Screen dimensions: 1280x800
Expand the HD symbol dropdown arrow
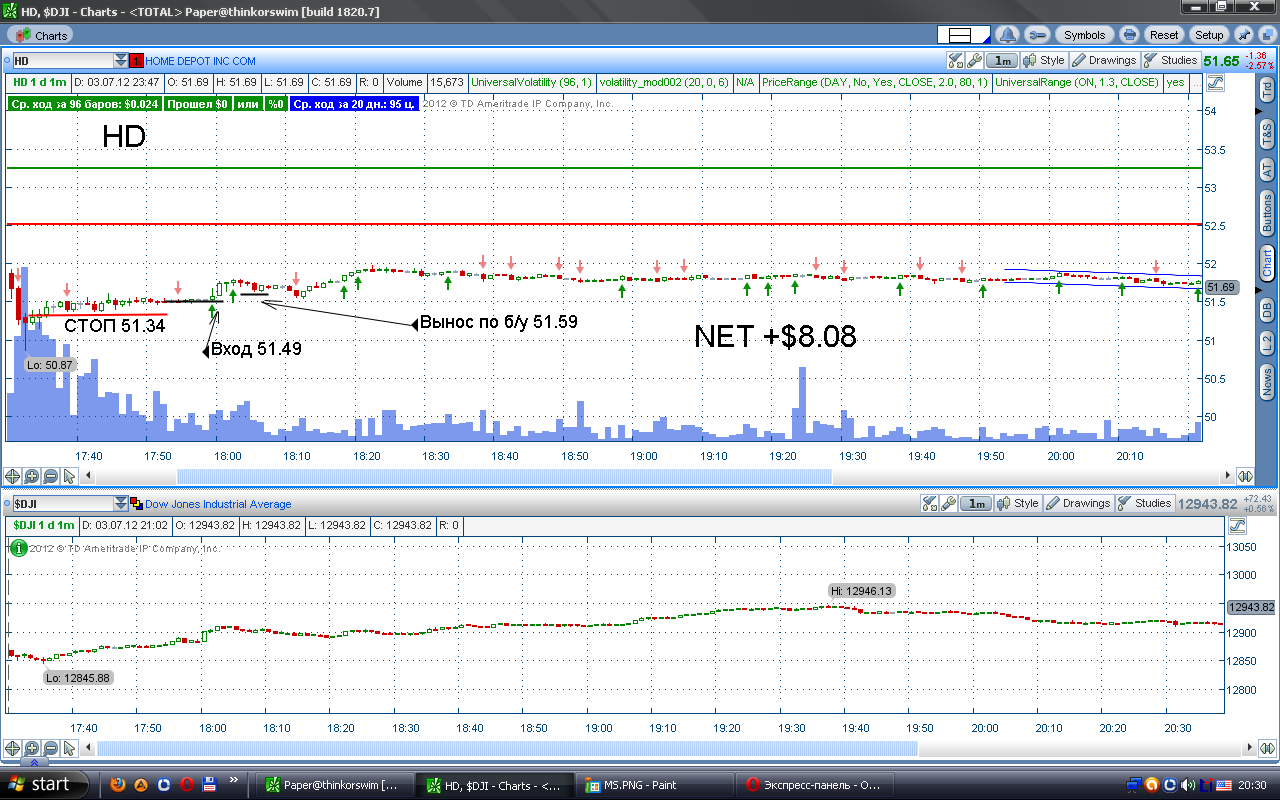pyautogui.click(x=121, y=61)
